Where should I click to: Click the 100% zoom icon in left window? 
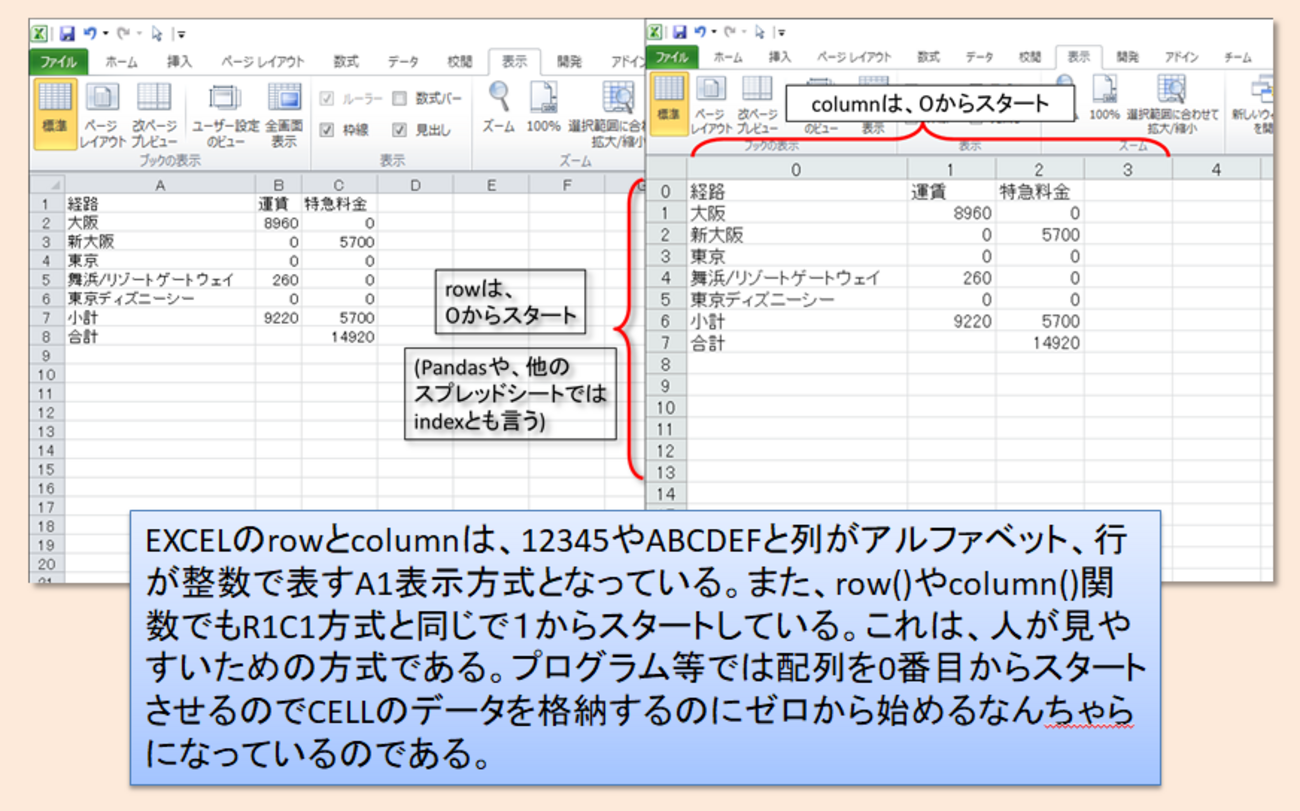click(x=543, y=110)
